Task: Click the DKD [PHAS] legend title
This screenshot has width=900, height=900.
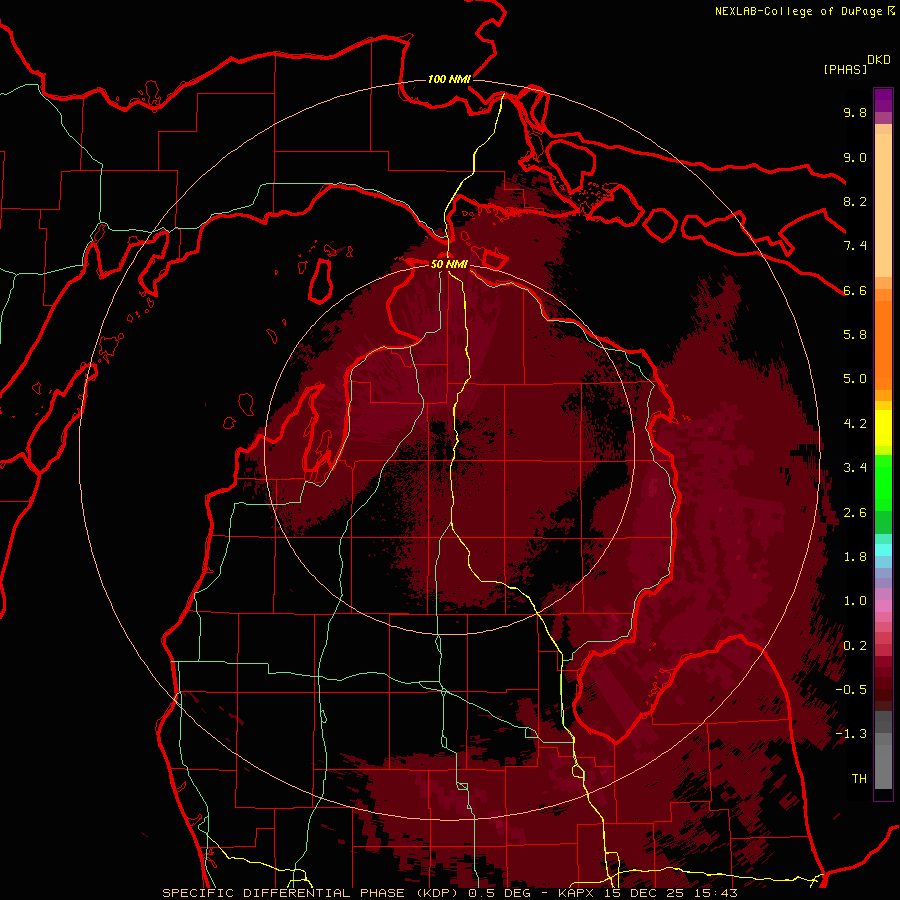Action: click(856, 65)
